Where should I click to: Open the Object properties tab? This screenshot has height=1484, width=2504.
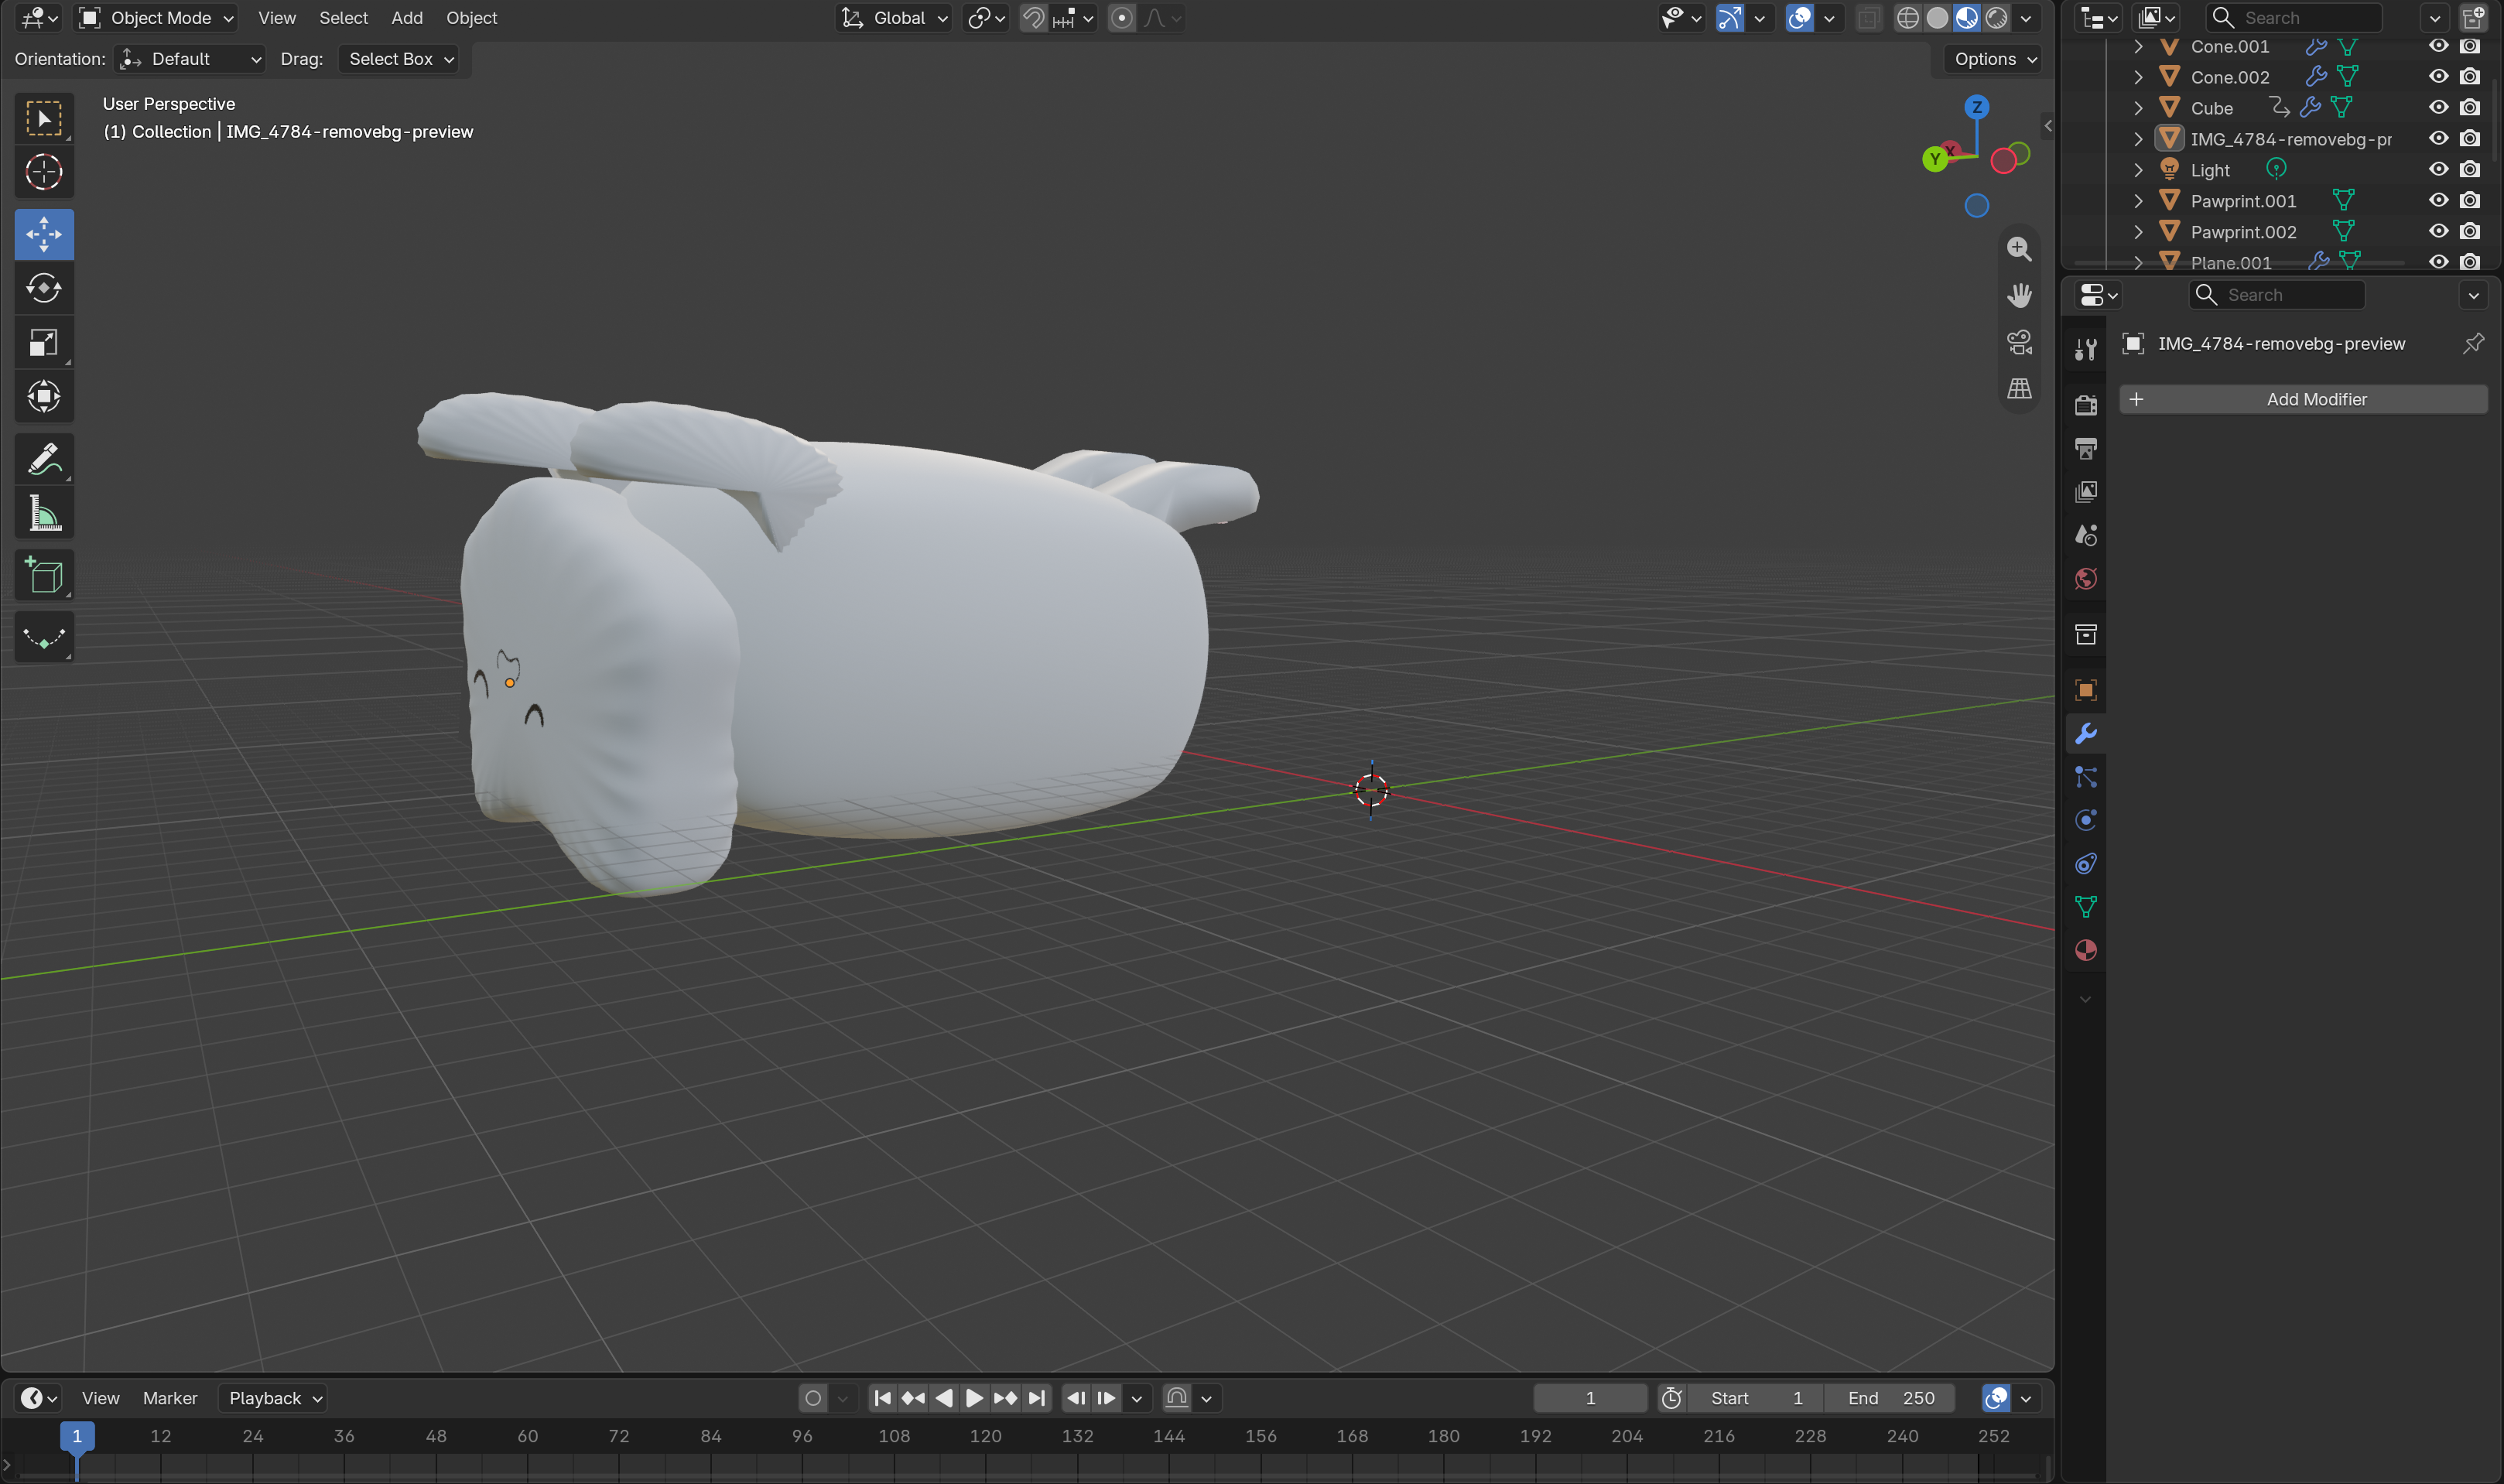click(x=2086, y=690)
